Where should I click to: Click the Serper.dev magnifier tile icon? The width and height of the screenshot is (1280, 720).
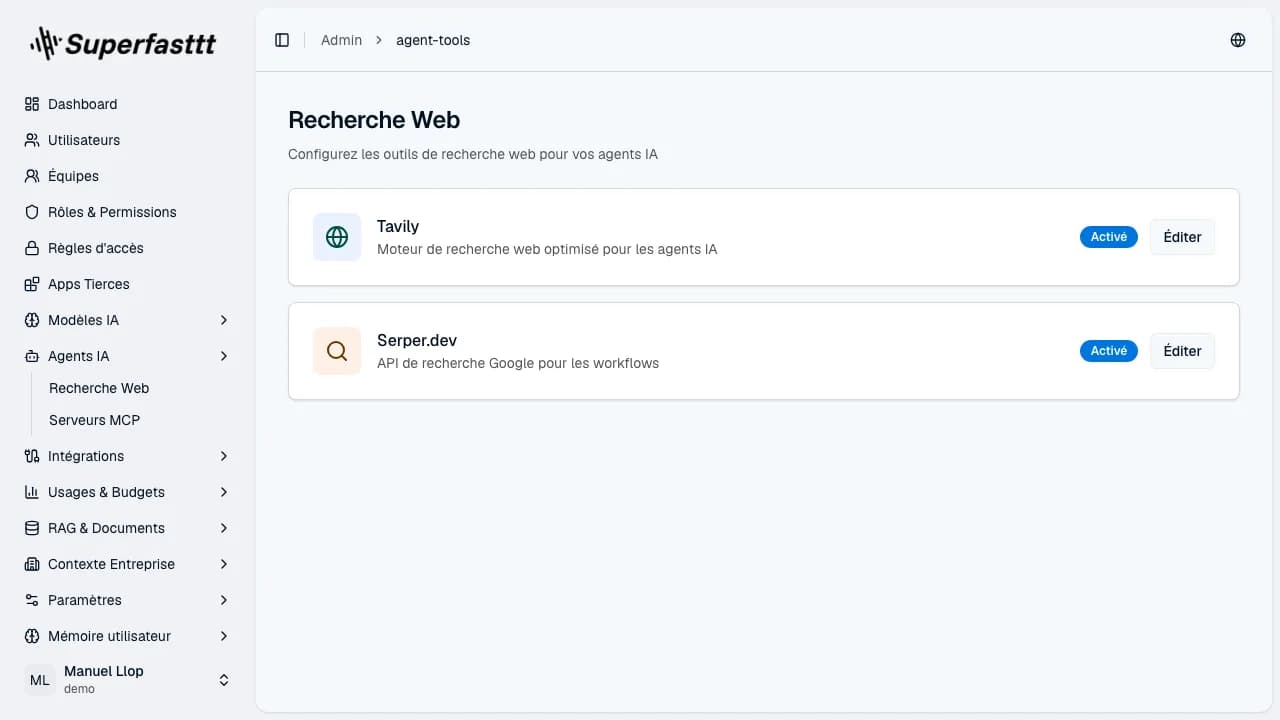click(337, 351)
